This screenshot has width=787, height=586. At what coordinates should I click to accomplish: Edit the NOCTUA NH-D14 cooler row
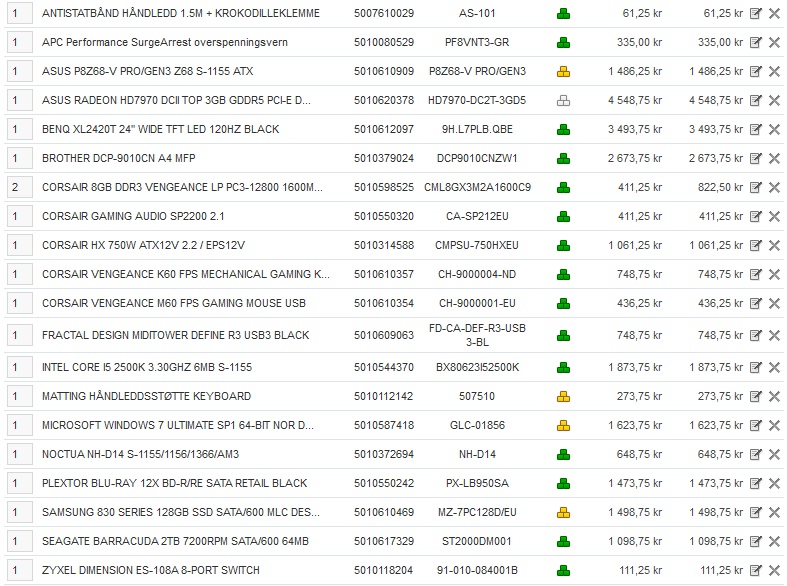pos(755,455)
